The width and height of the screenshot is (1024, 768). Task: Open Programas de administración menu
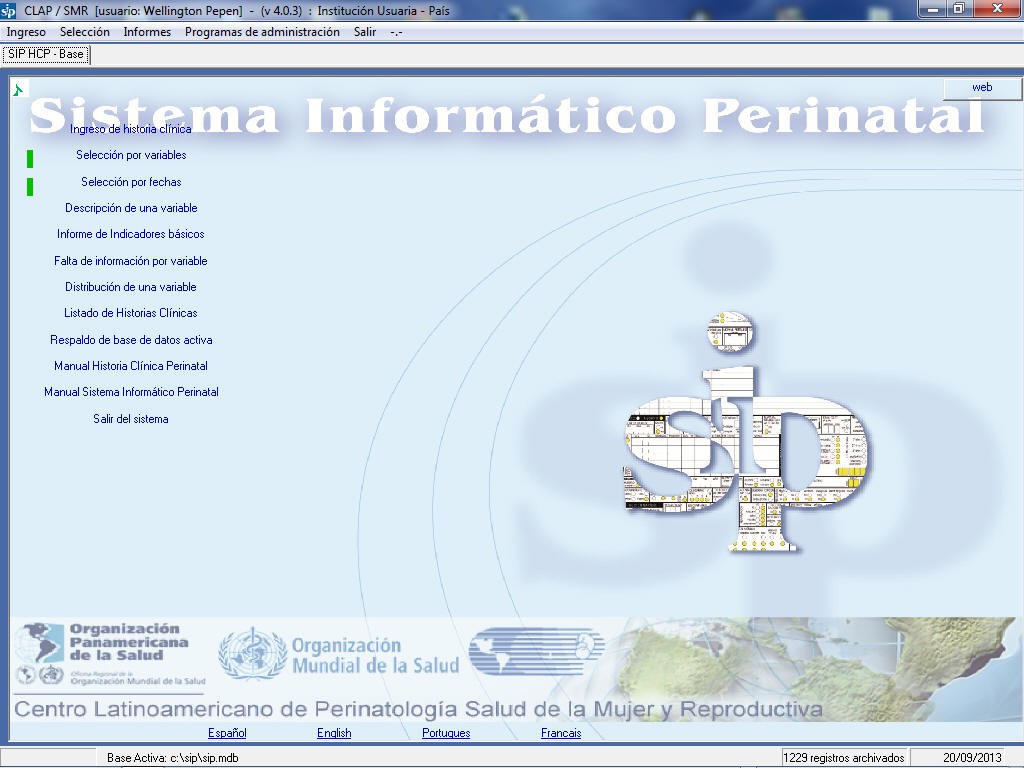click(x=262, y=32)
